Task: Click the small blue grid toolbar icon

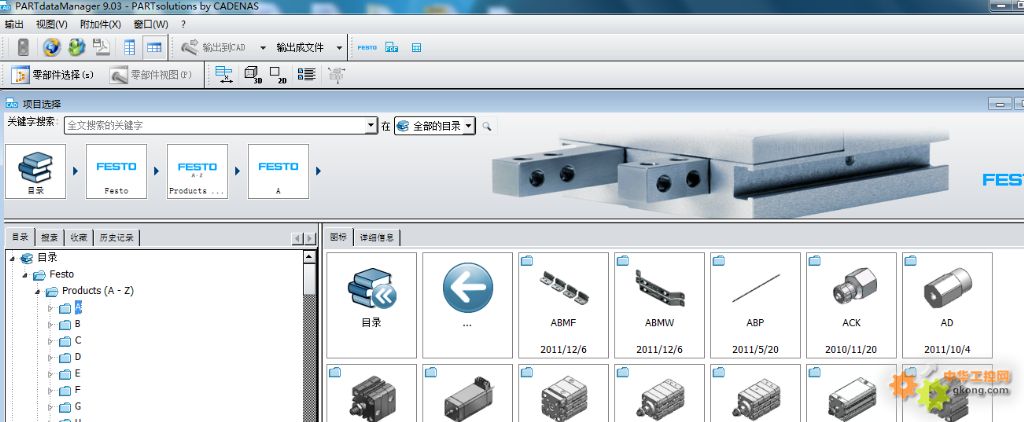Action: (x=416, y=47)
